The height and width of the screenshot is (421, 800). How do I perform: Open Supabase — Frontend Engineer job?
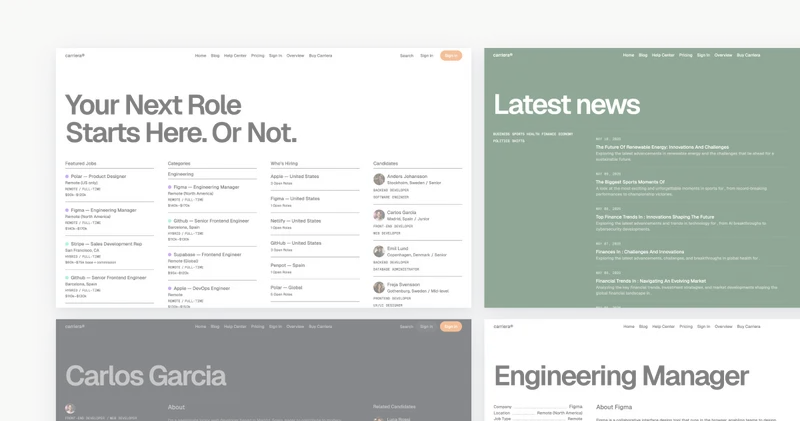[x=207, y=255]
